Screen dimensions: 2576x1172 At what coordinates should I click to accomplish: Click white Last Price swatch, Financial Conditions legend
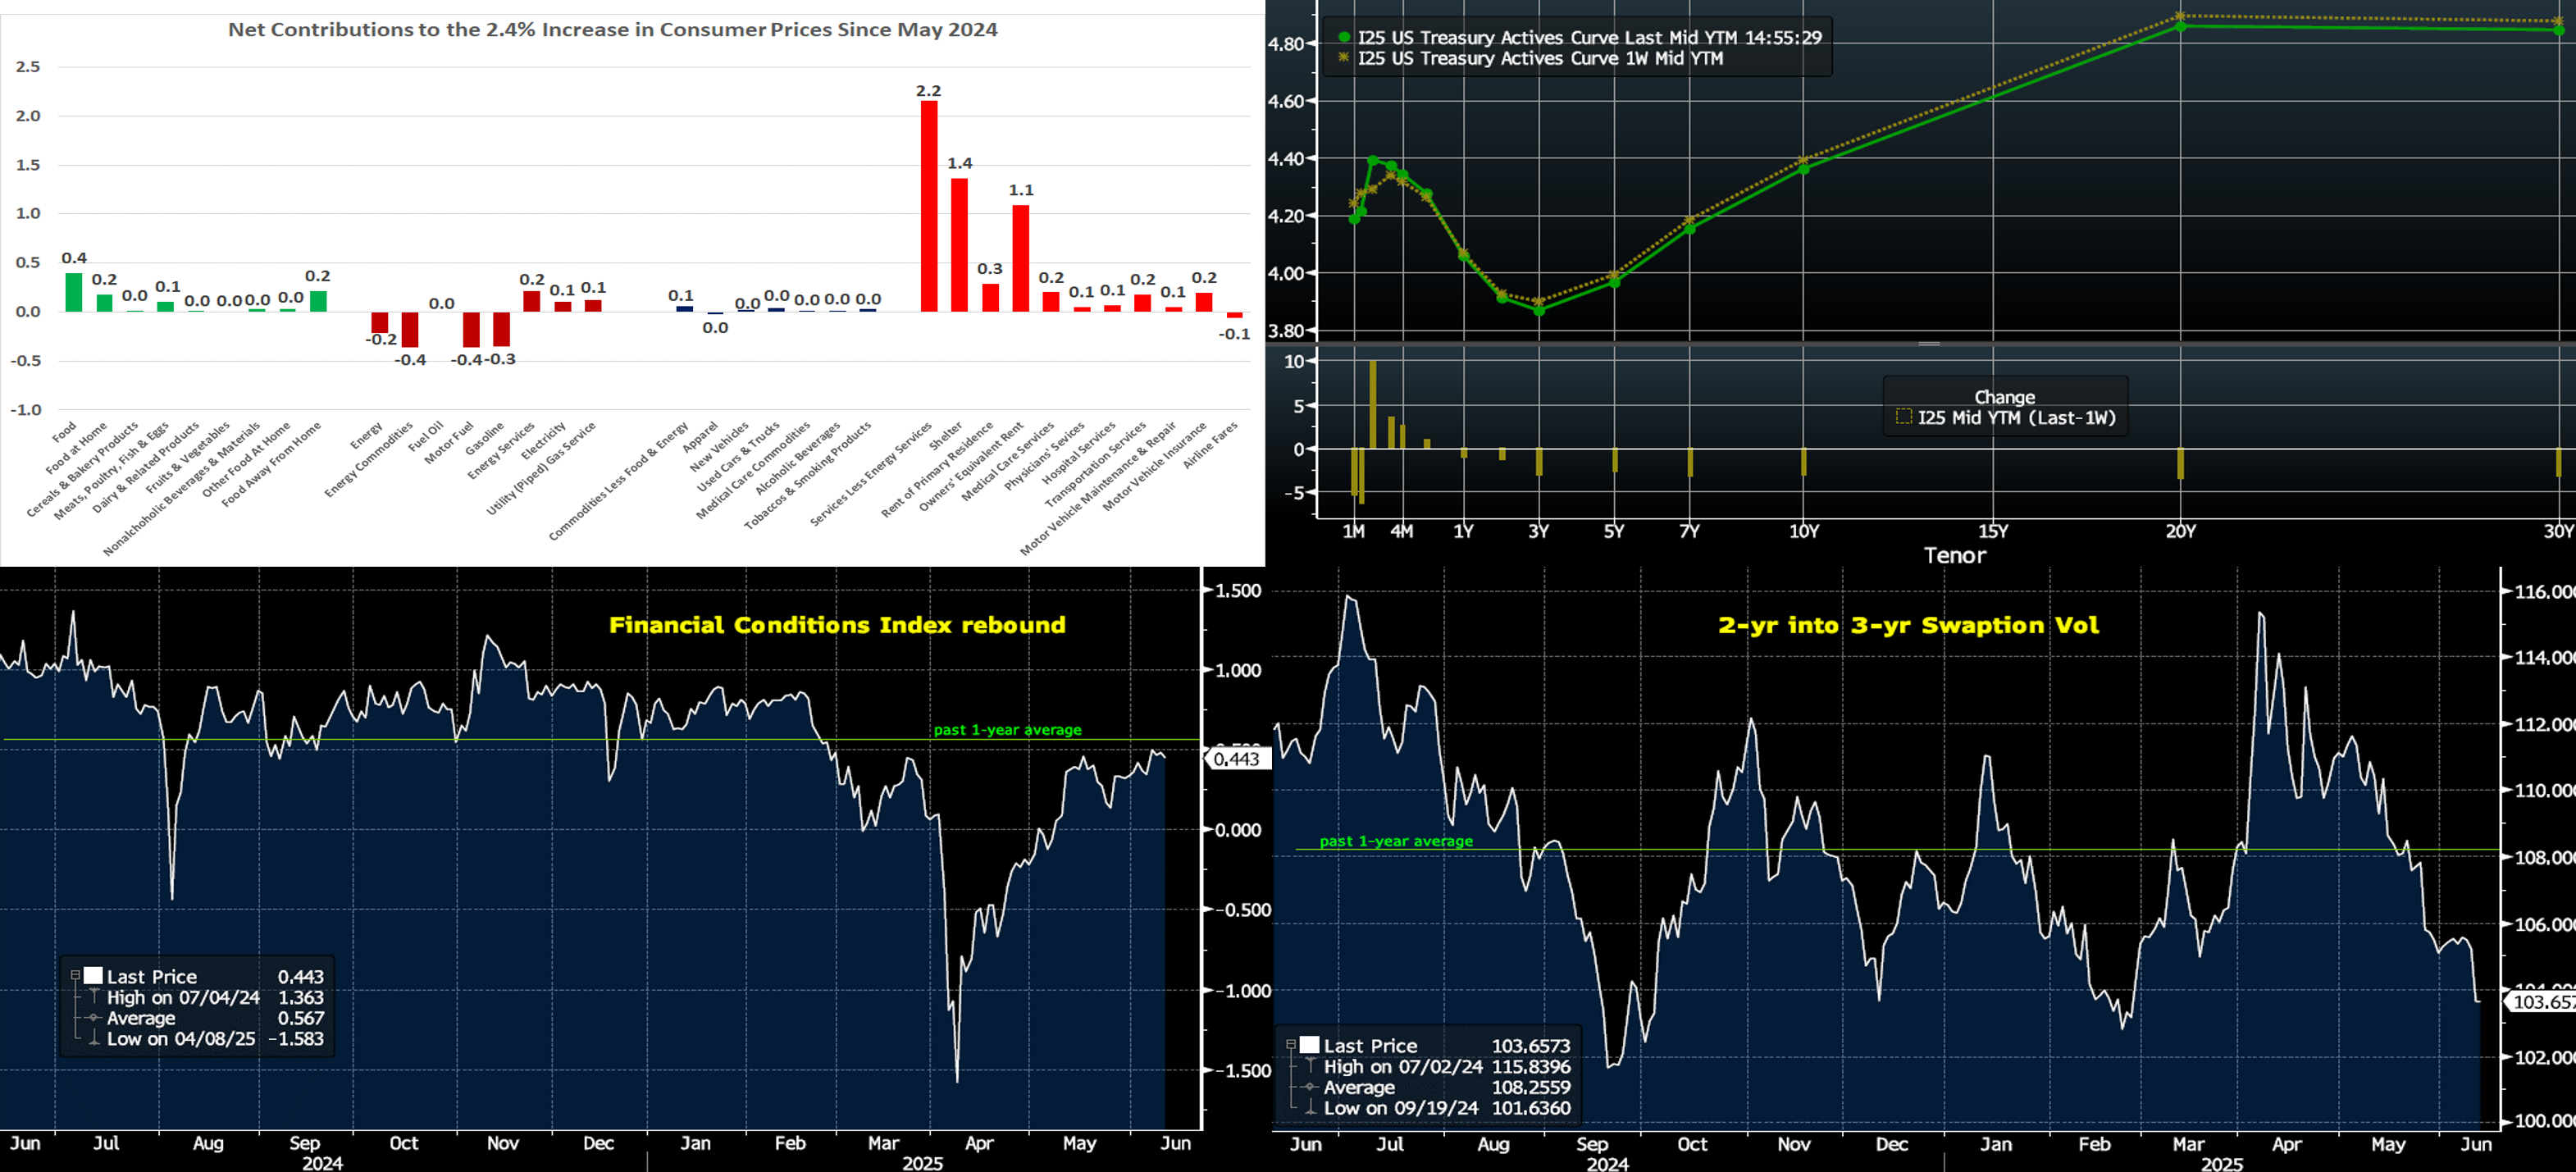93,975
